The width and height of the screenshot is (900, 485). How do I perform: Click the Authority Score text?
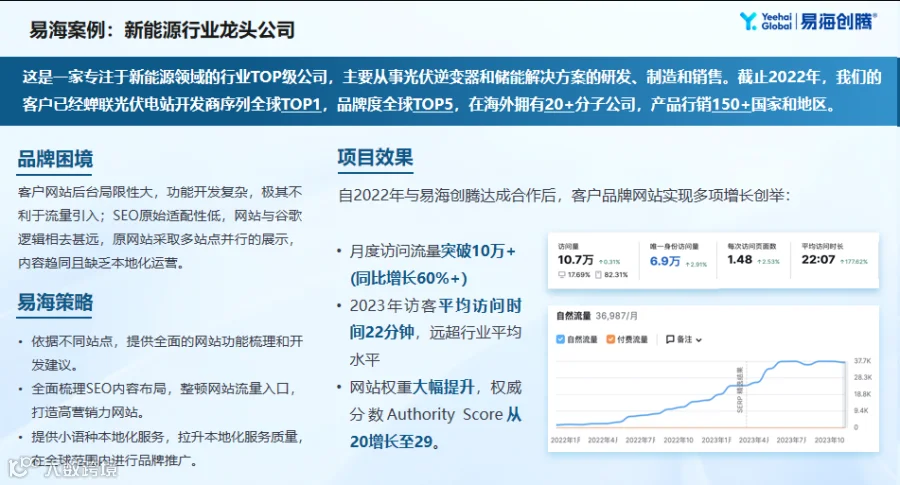point(444,414)
